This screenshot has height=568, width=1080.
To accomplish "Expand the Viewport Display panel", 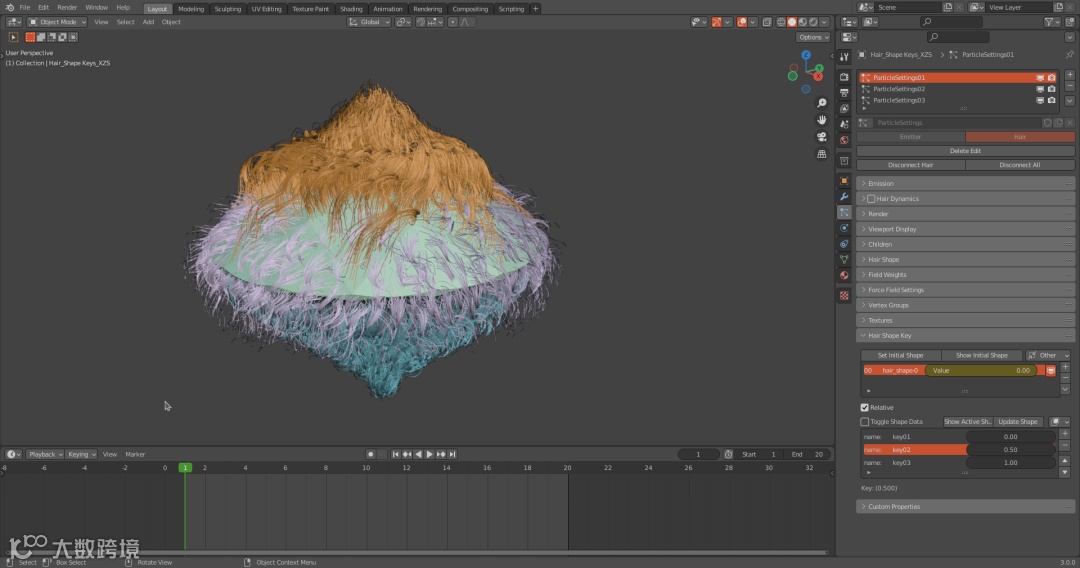I will click(x=891, y=229).
